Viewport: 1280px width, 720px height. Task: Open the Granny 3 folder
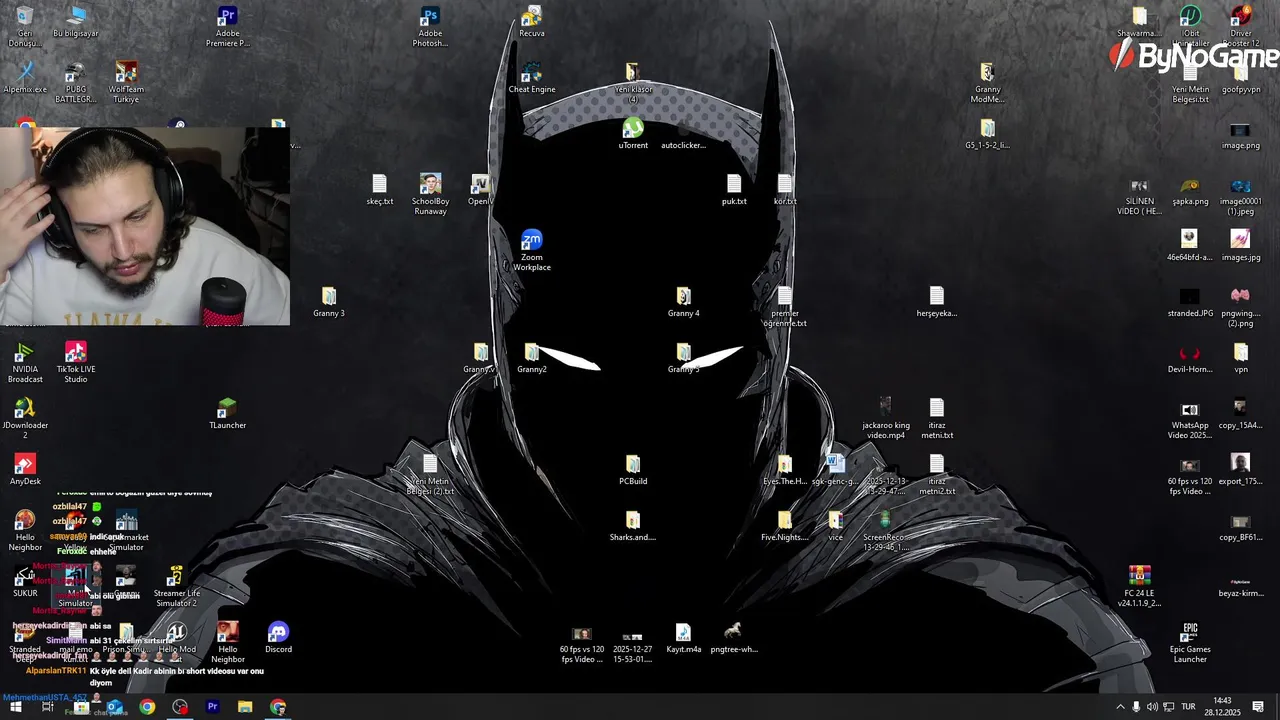click(329, 302)
